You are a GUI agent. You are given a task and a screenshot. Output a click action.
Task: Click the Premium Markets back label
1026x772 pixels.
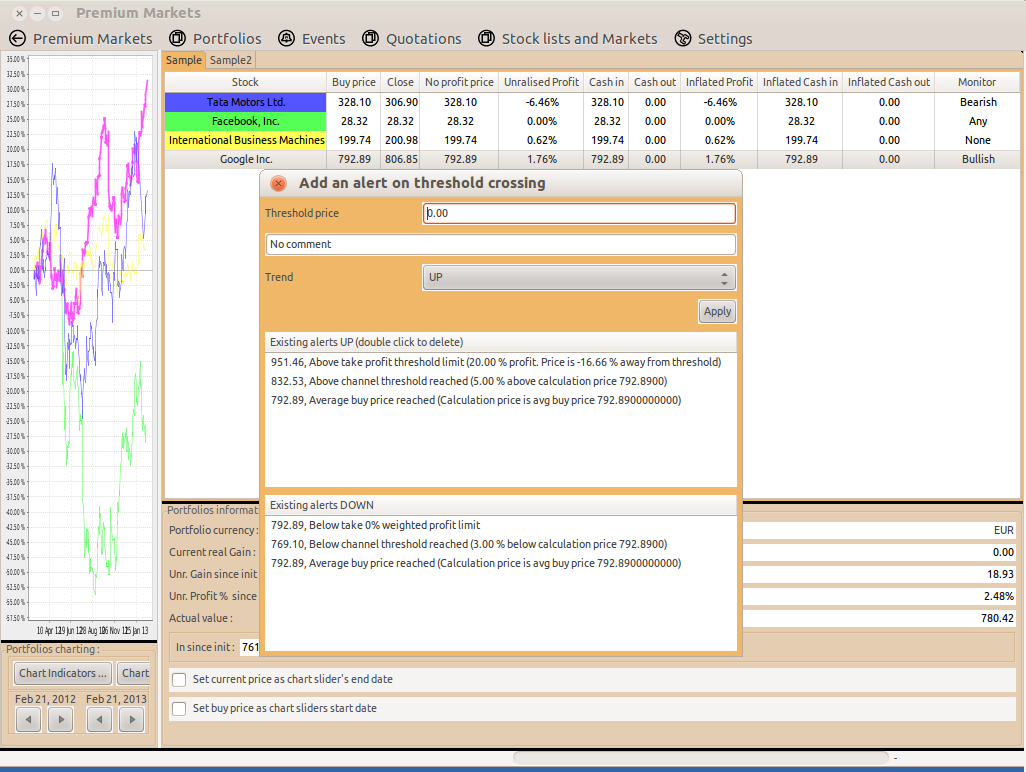92,39
